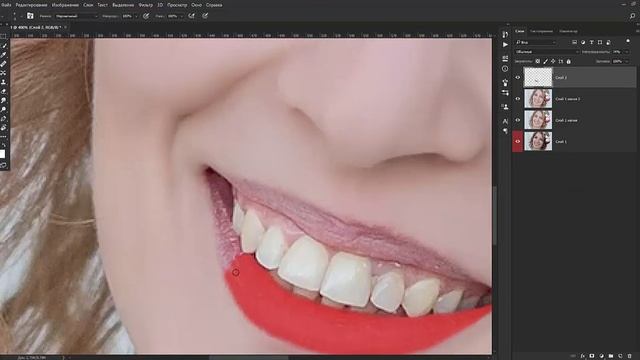Enable airbrush-style build-up icon
Image resolution: width=640 pixels, height=360 pixels.
[191, 16]
